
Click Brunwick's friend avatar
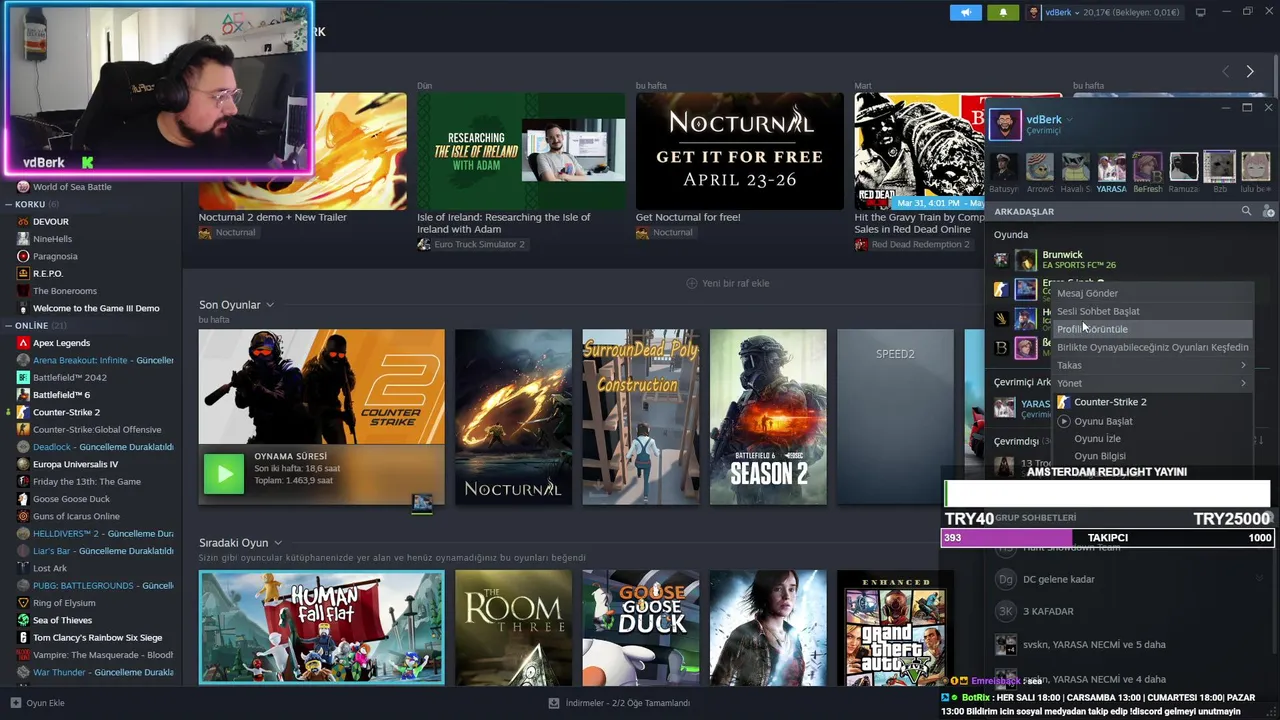[1026, 260]
